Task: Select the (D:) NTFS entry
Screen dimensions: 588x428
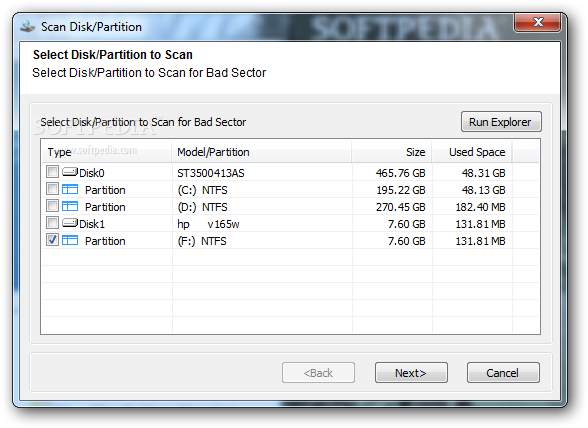Action: point(202,207)
